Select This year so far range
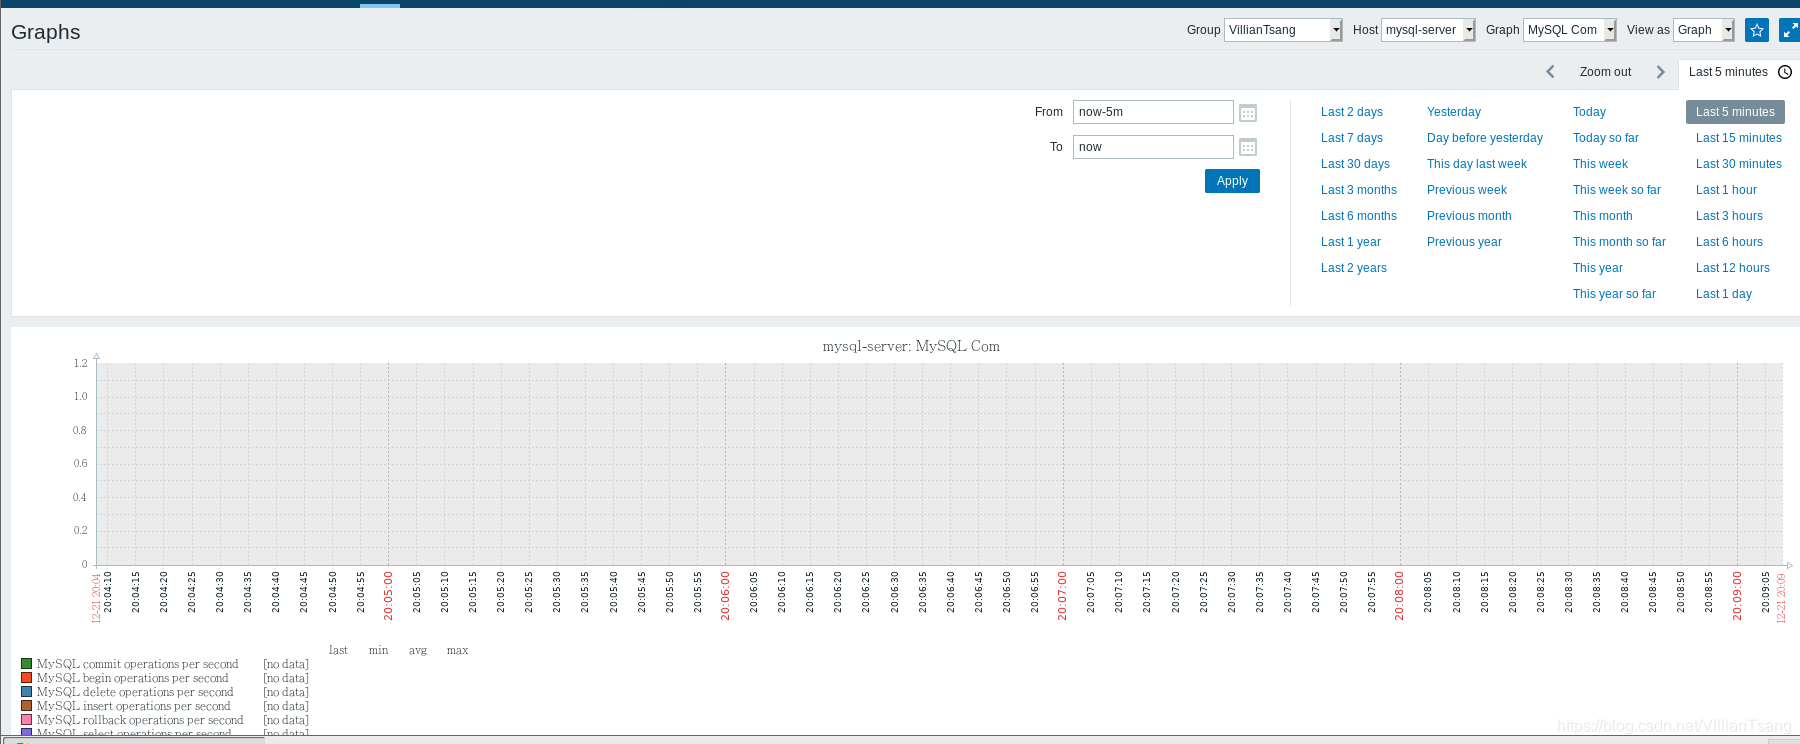 (x=1614, y=294)
